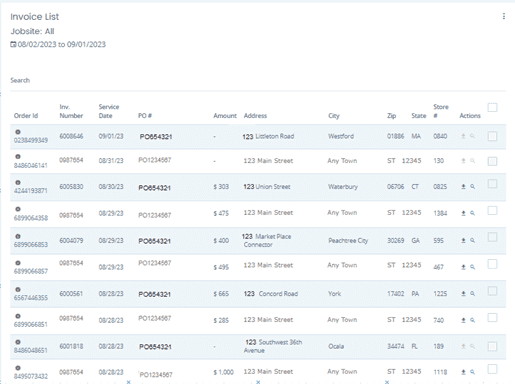Select the checkbox in the Waterbury row
The image size is (515, 384).
492,184
